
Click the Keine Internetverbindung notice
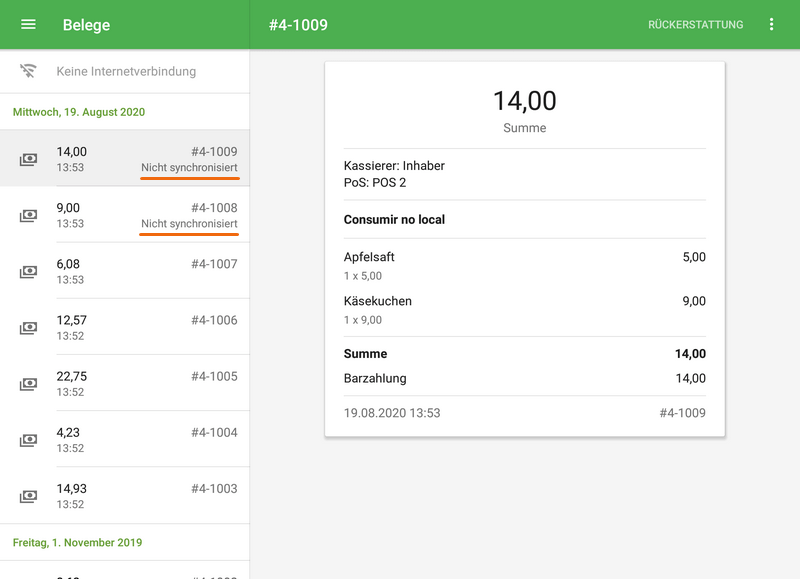click(x=126, y=71)
